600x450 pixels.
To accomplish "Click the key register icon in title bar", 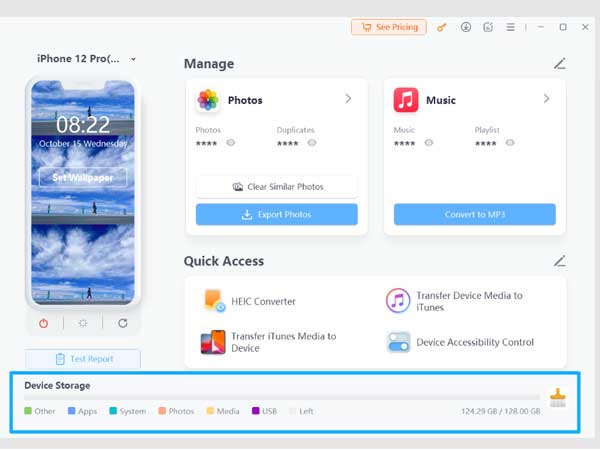I will 442,27.
